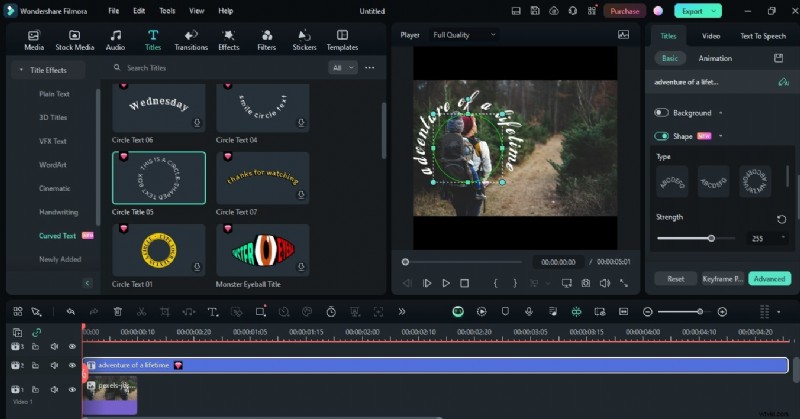The image size is (800, 419).
Task: Take a snapshot with the camera icon
Action: tap(586, 283)
